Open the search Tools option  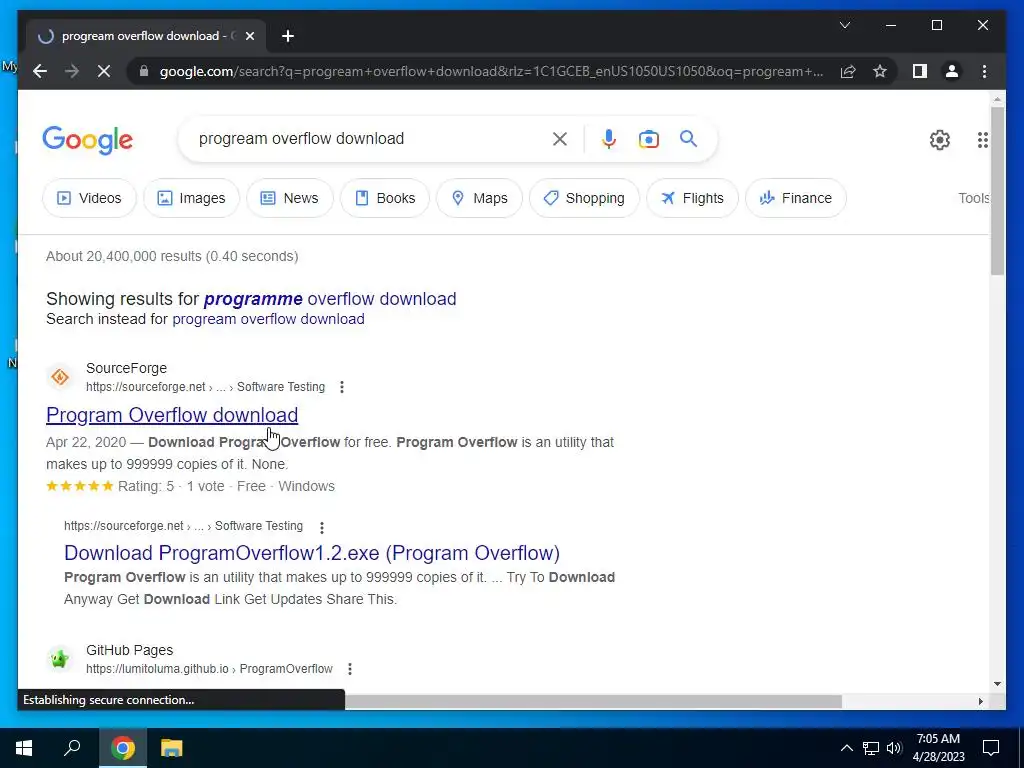[x=974, y=198]
